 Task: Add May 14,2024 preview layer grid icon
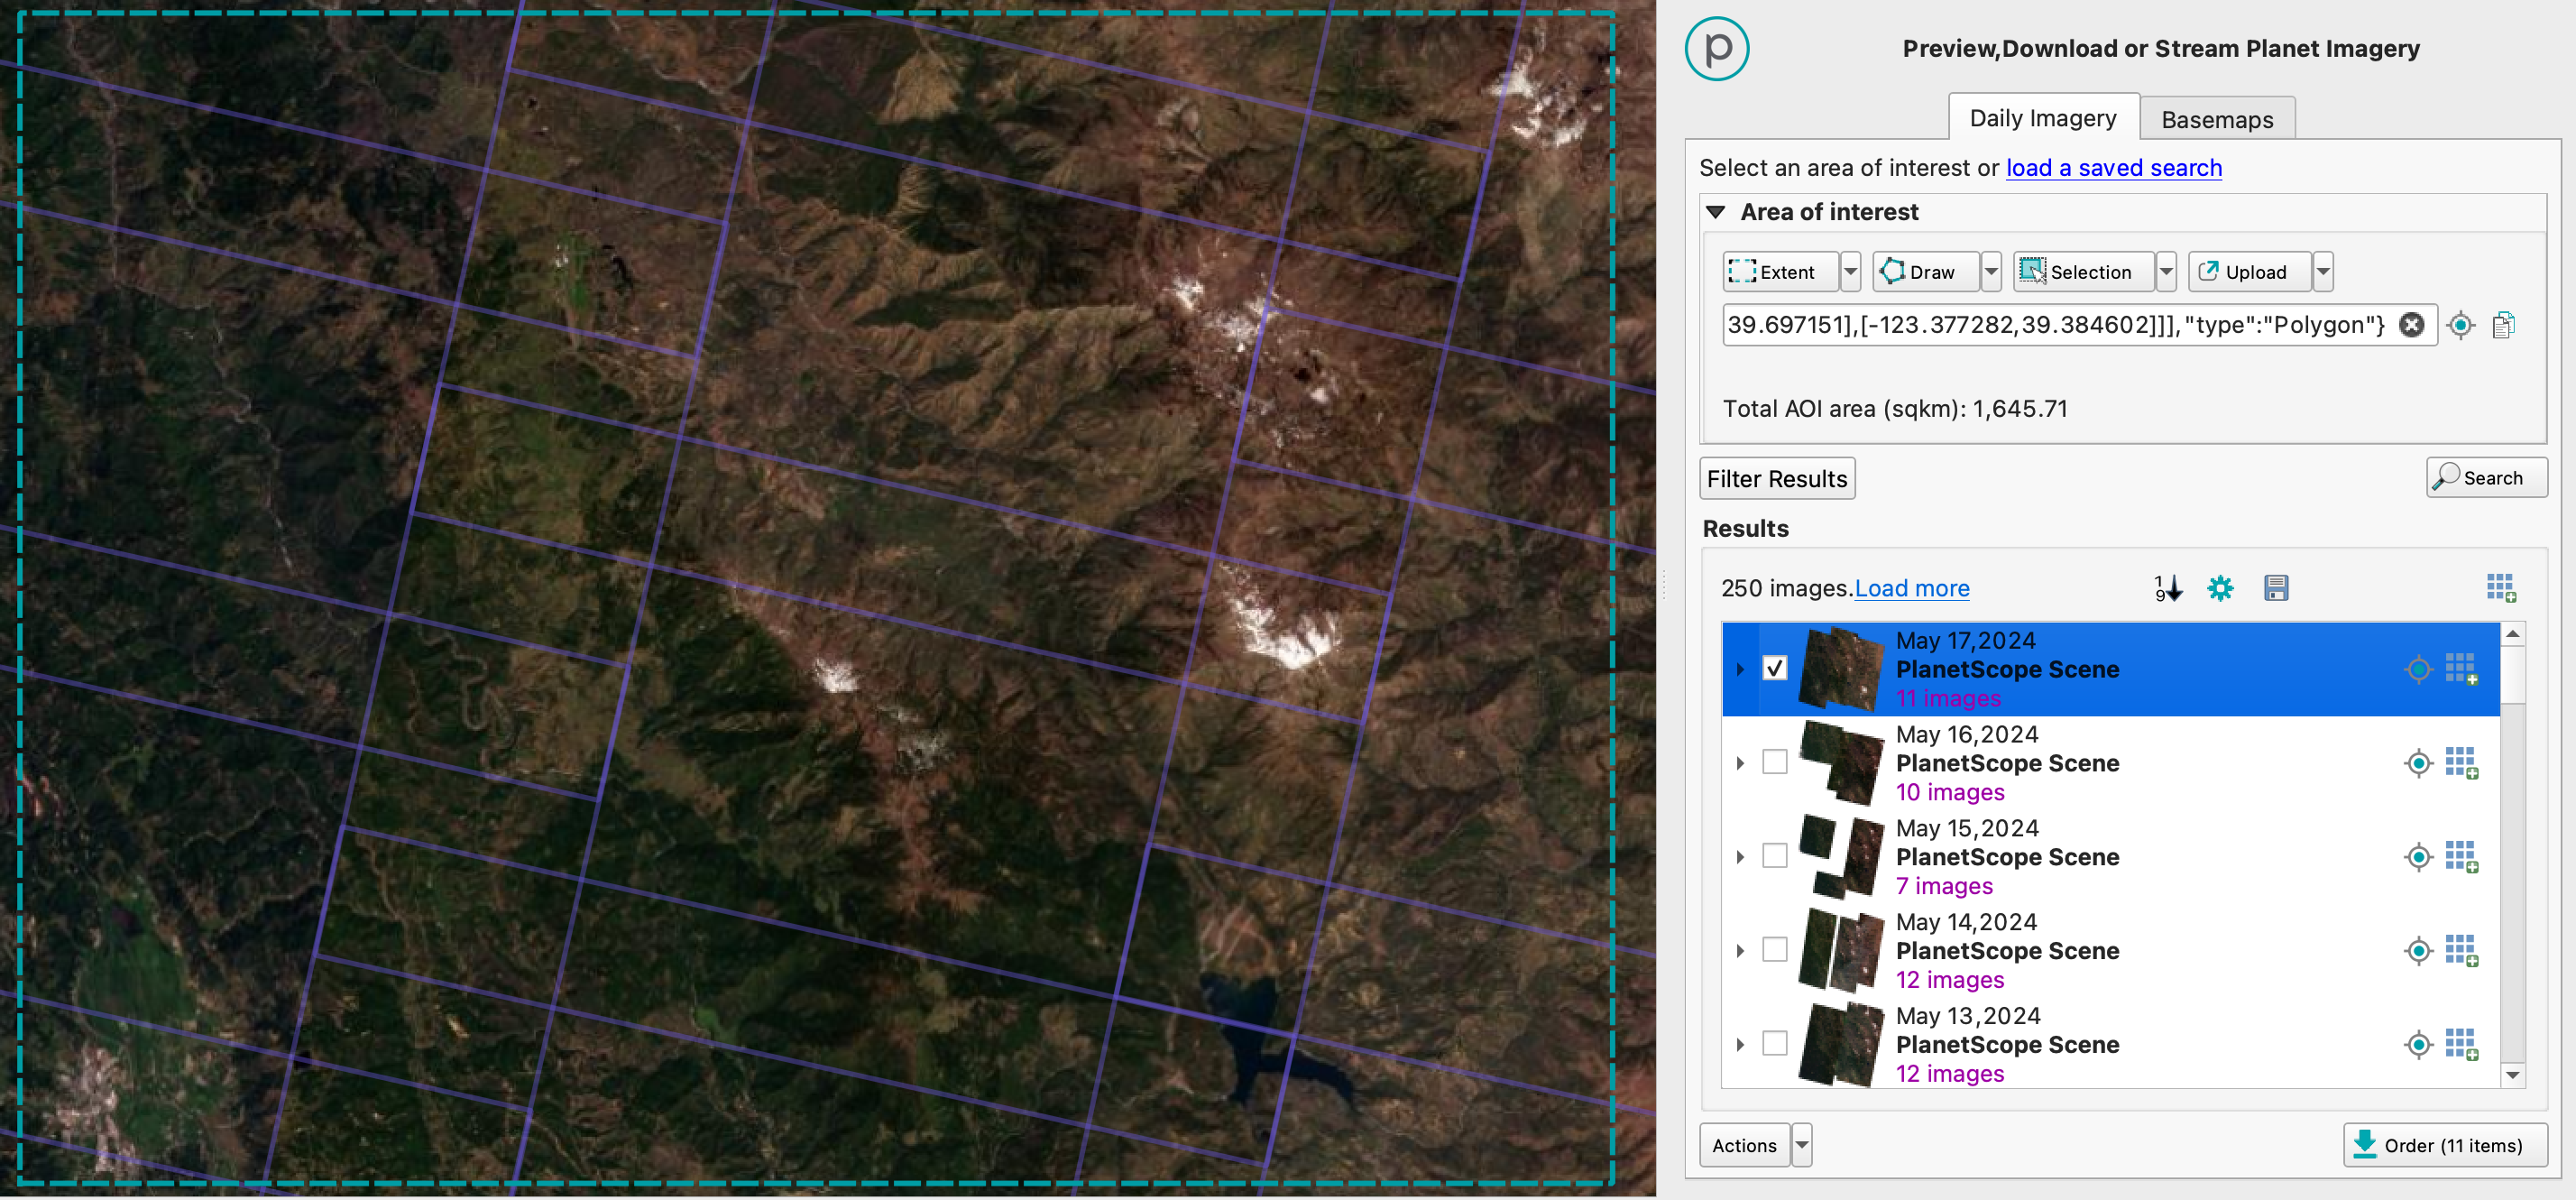coord(2461,951)
